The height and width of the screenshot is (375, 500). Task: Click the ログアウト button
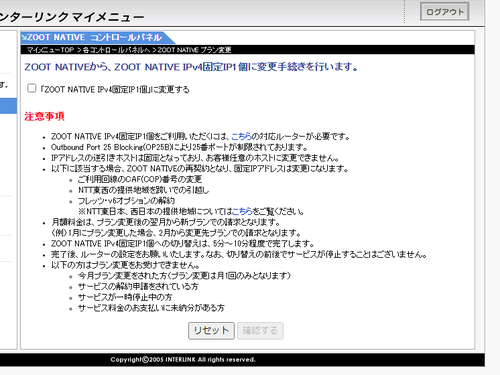(445, 12)
